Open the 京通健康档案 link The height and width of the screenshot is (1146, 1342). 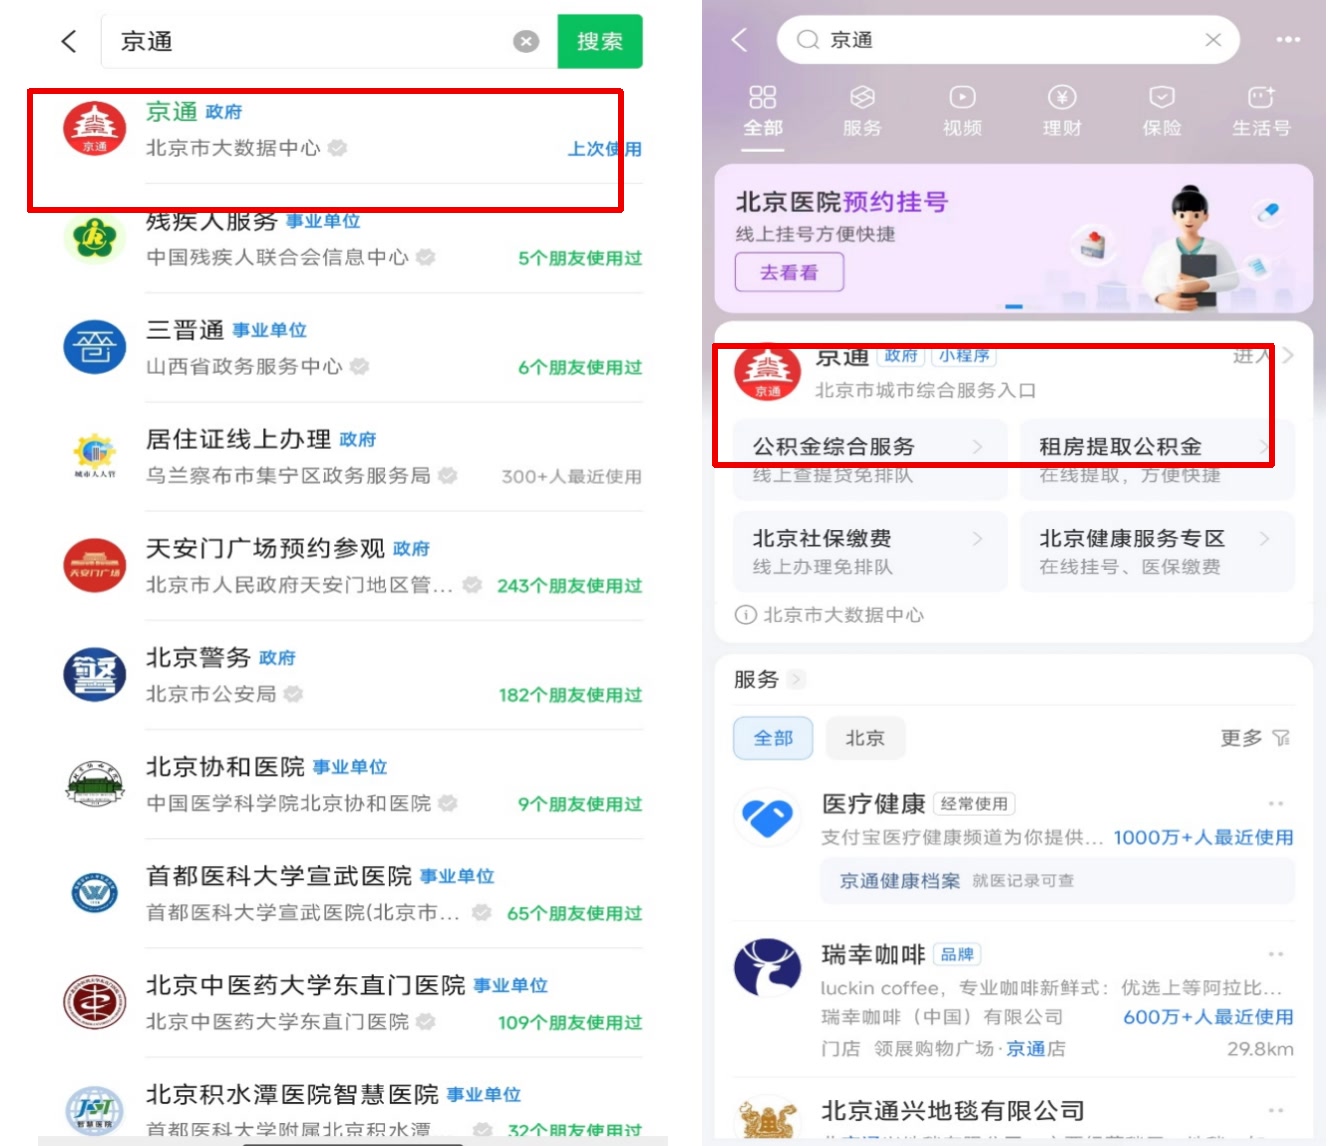pos(899,881)
